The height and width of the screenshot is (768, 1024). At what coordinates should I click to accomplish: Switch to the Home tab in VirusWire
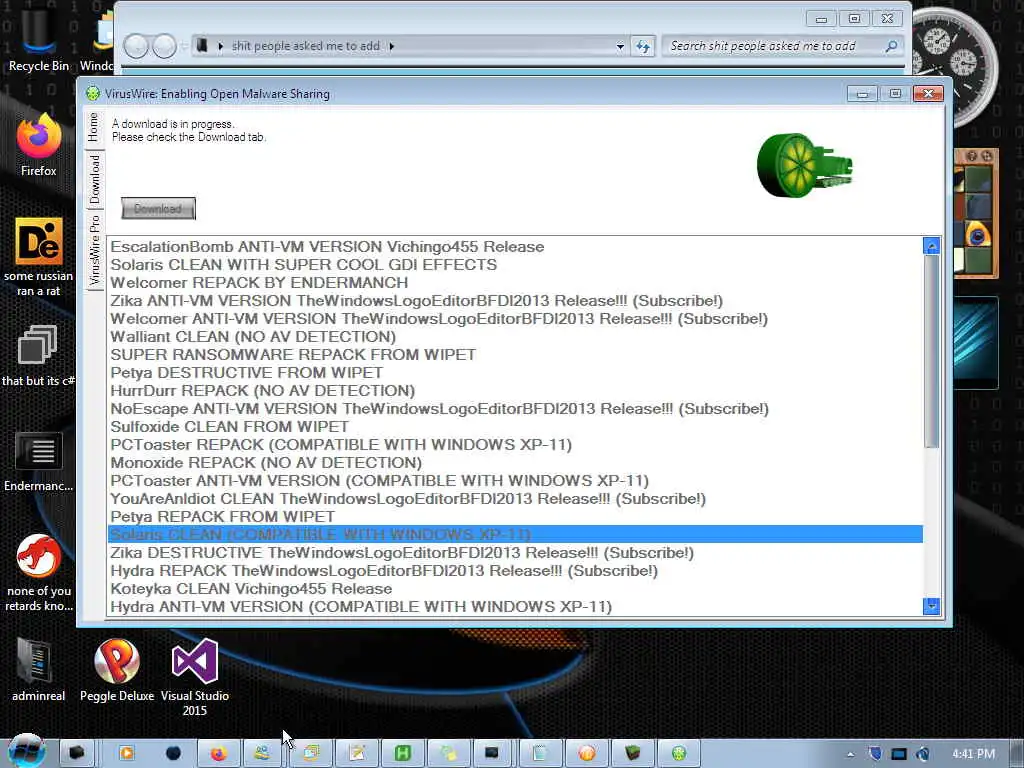[93, 127]
